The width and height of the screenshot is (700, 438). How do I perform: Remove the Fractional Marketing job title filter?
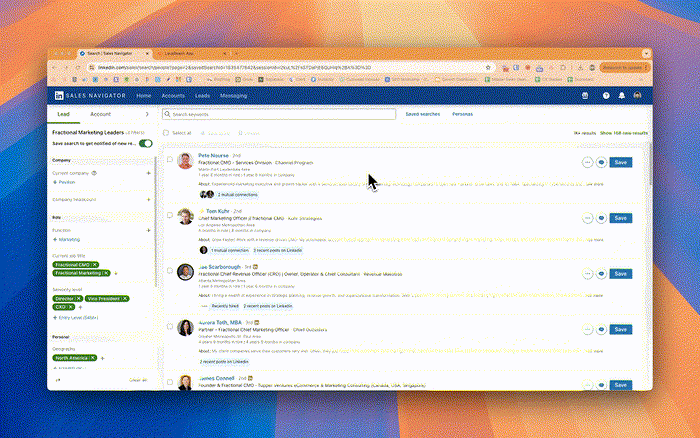click(106, 273)
